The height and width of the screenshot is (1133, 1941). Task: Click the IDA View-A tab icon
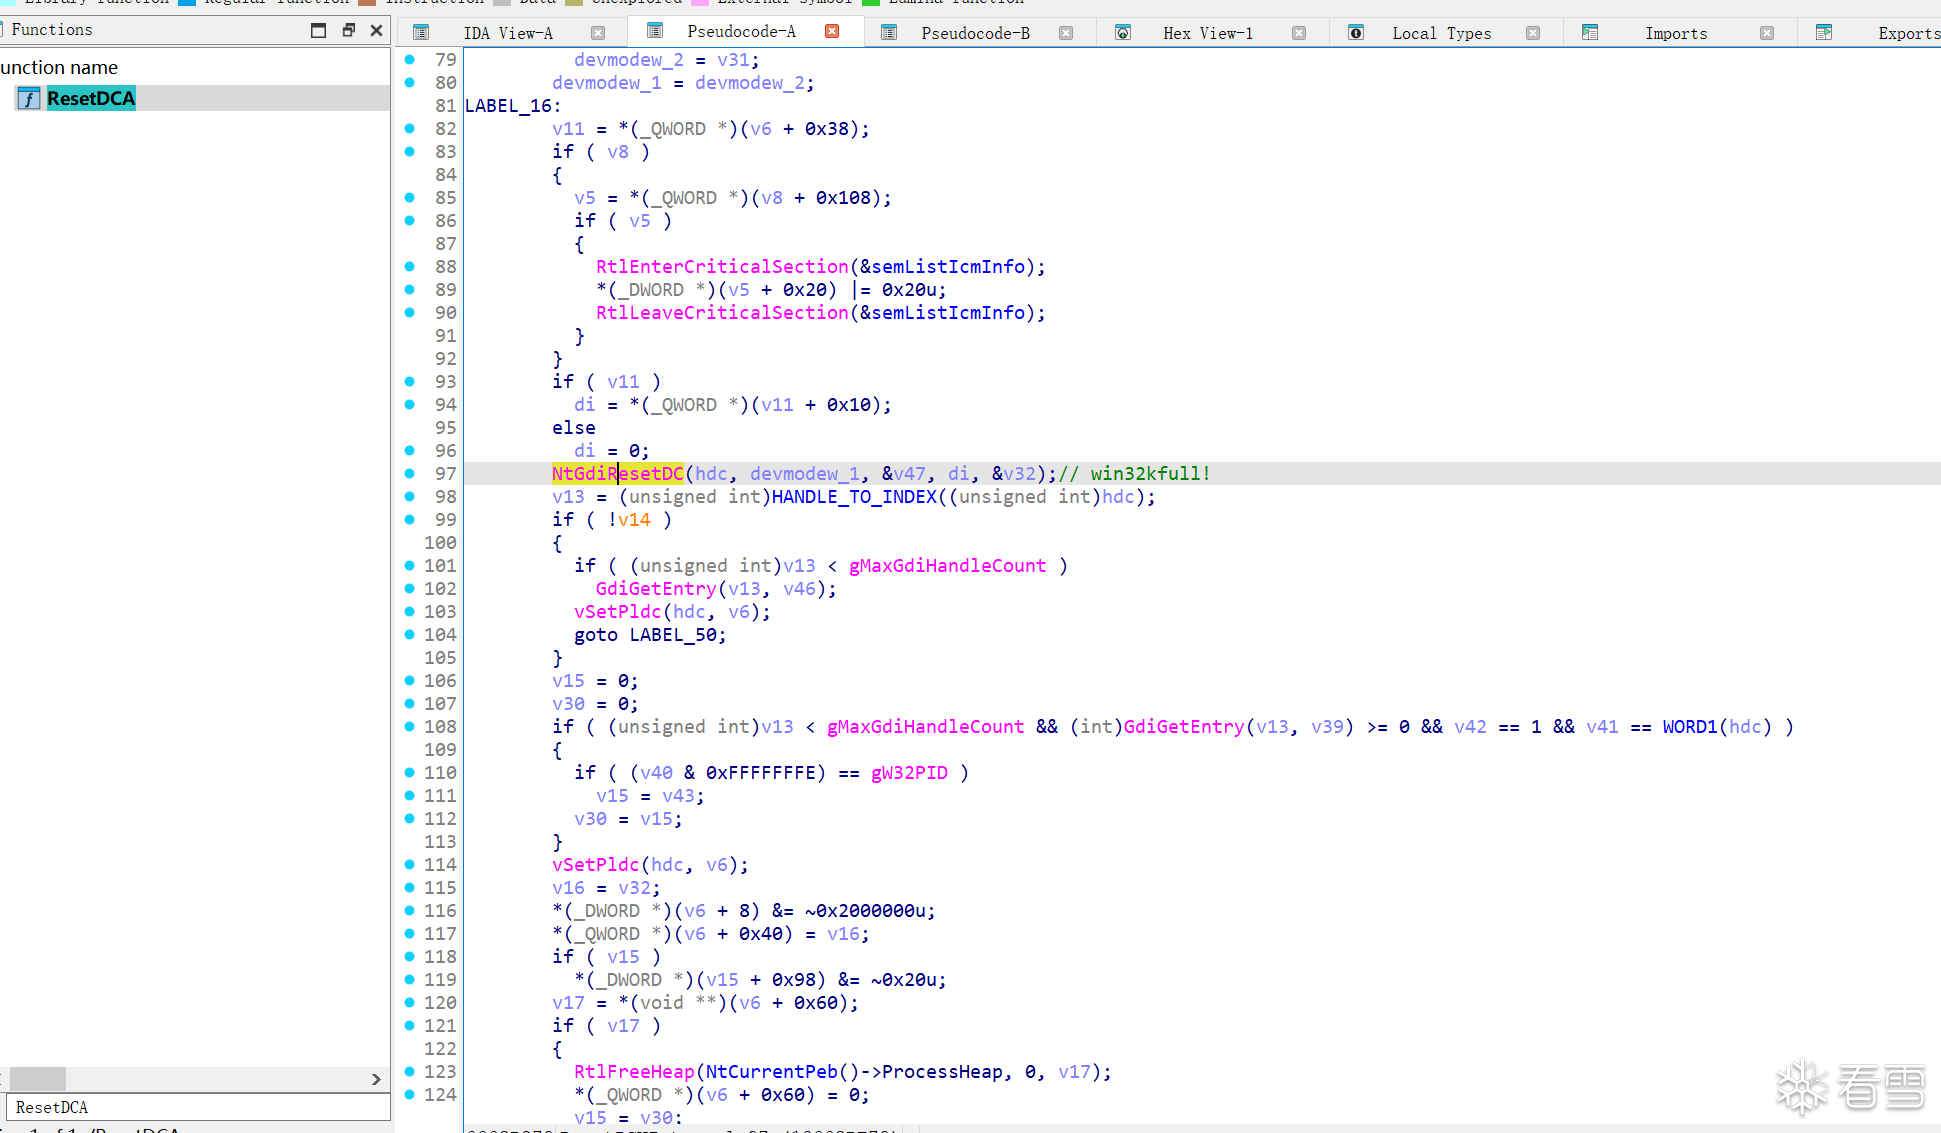[x=421, y=33]
